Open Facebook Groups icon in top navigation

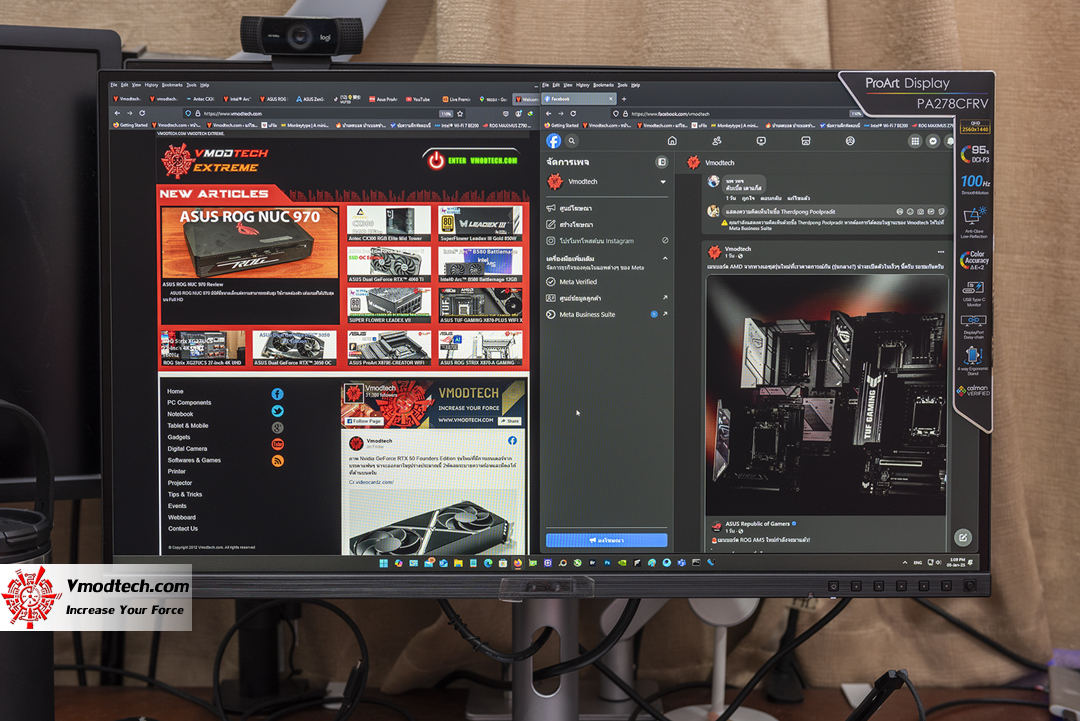(851, 141)
